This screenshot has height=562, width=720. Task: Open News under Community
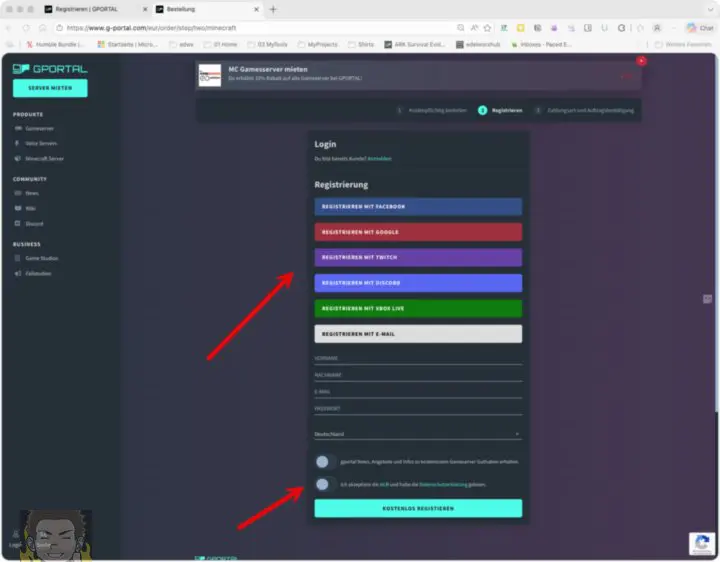32,193
